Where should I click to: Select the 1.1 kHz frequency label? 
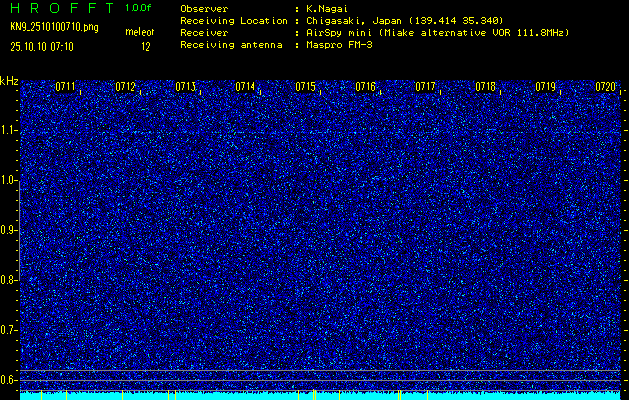(9, 130)
